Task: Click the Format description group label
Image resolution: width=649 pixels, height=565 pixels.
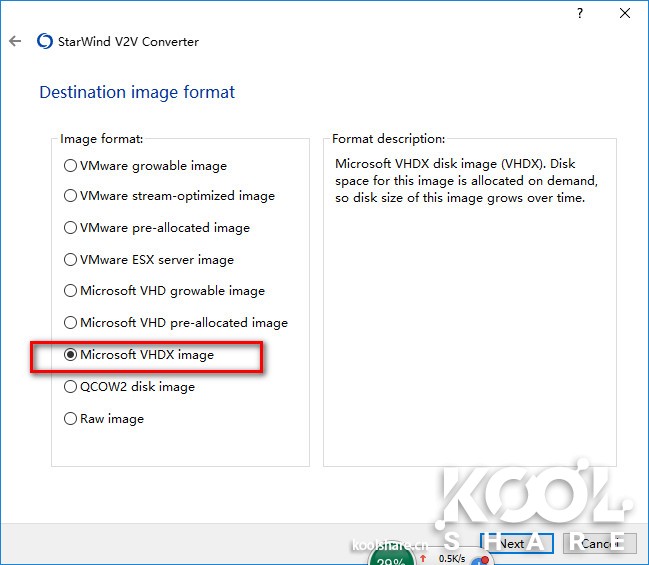Action: point(389,139)
